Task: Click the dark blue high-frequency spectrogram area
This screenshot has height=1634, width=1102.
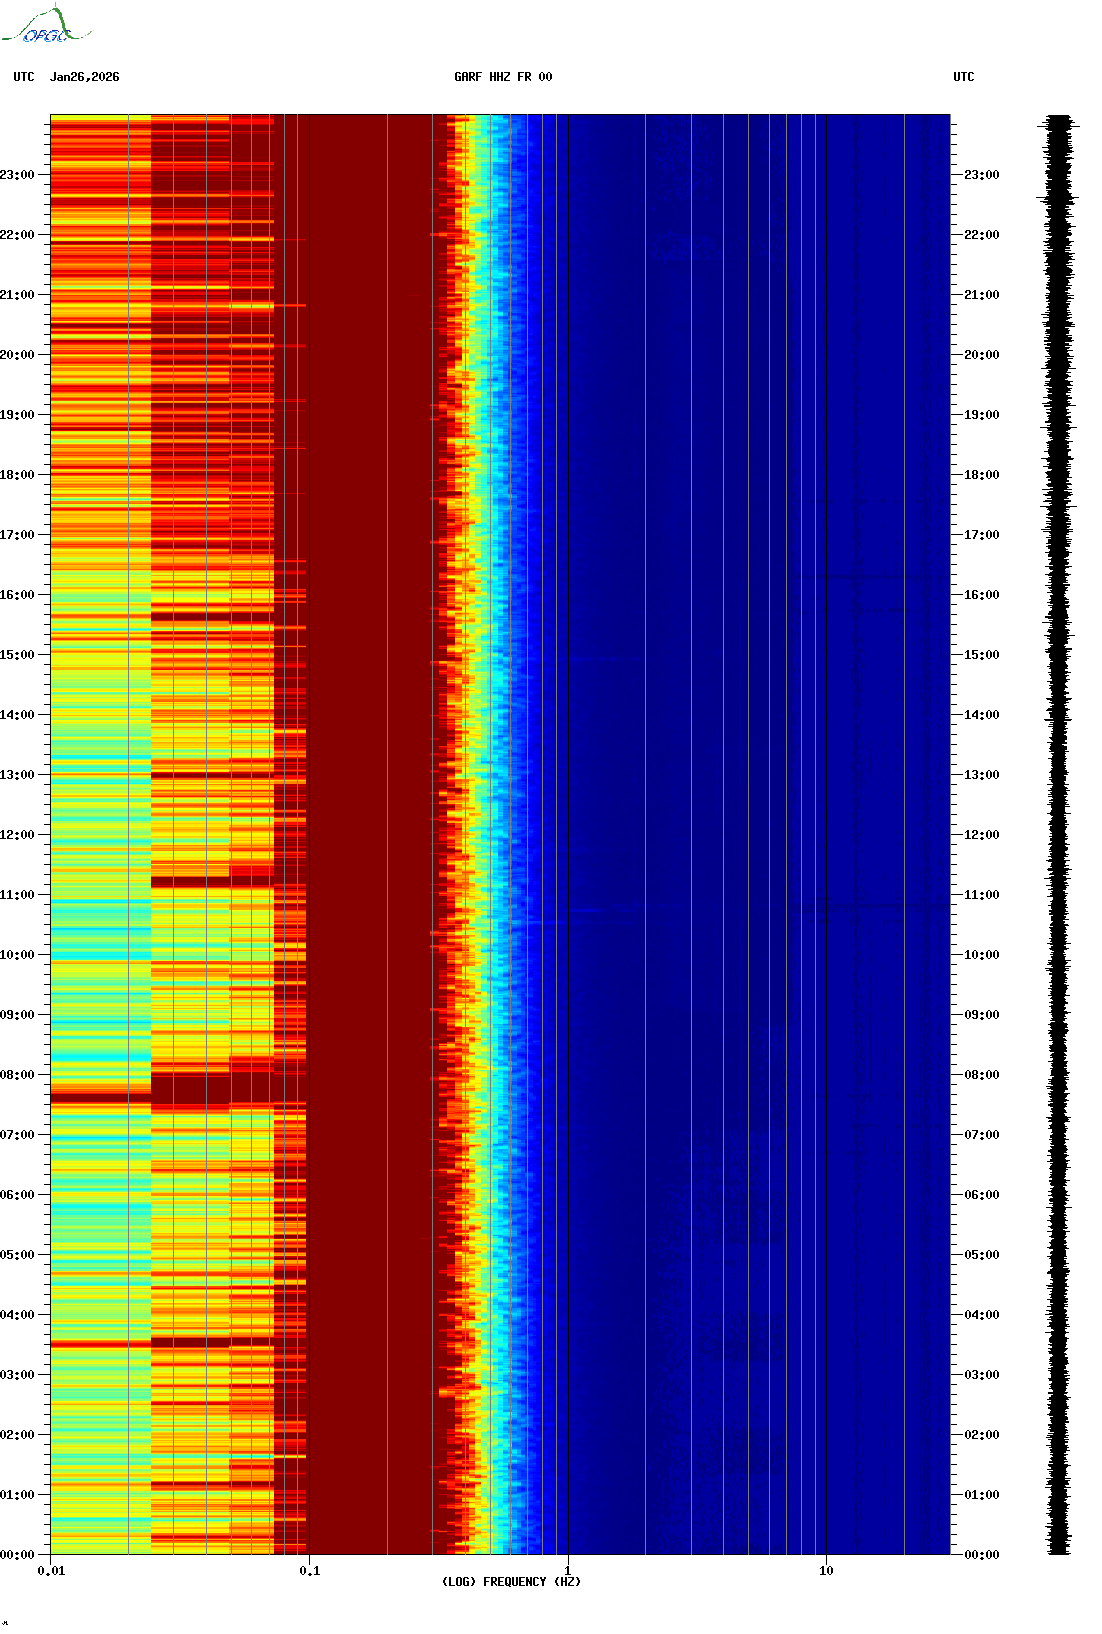Action: 750,835
